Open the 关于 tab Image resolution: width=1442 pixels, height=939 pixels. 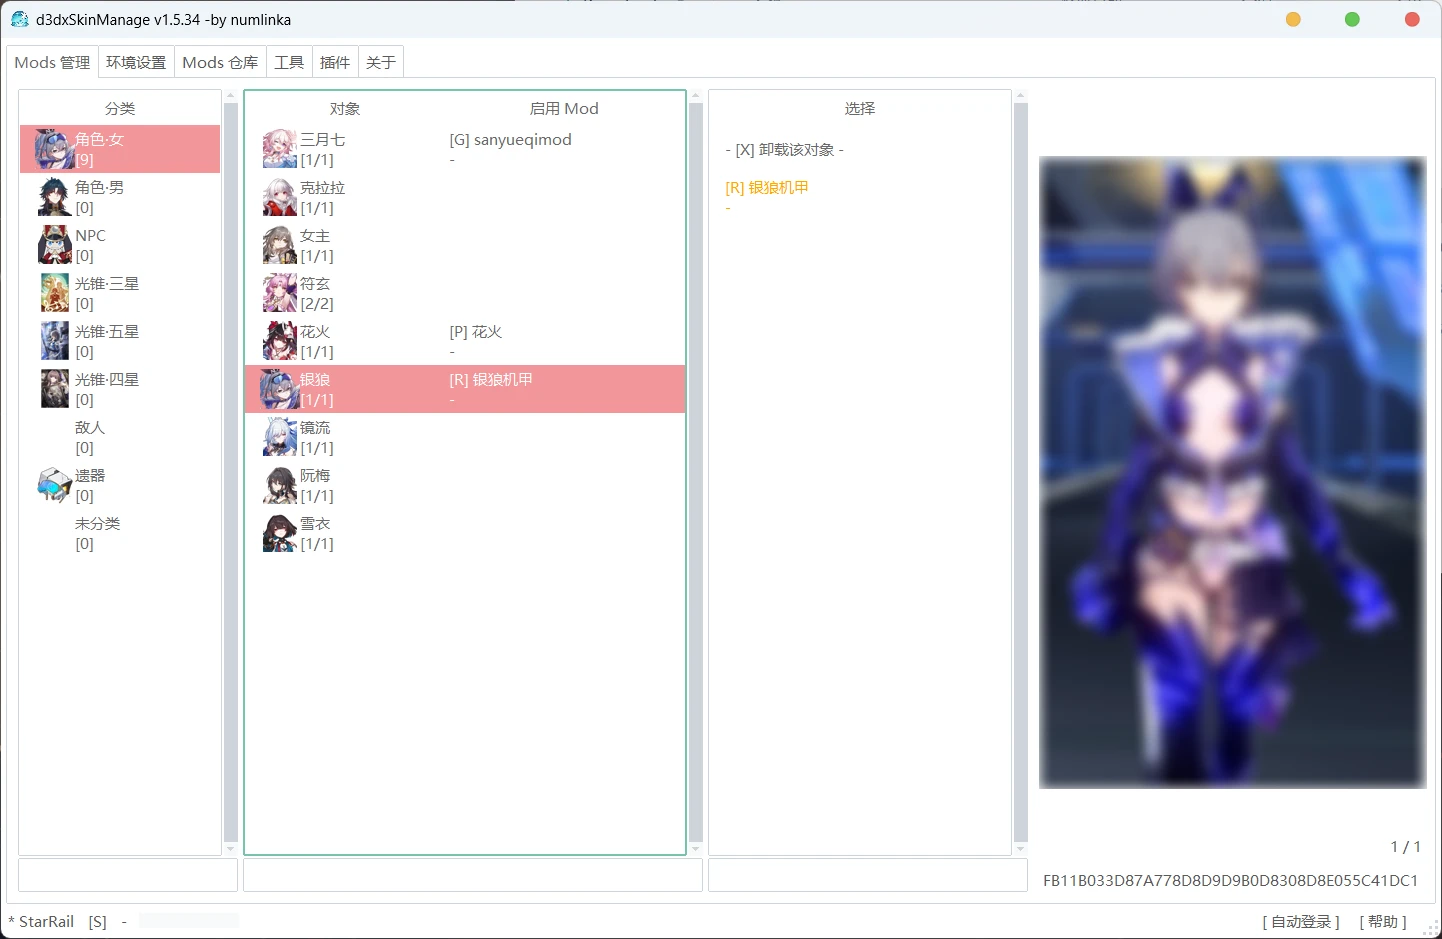tap(381, 62)
